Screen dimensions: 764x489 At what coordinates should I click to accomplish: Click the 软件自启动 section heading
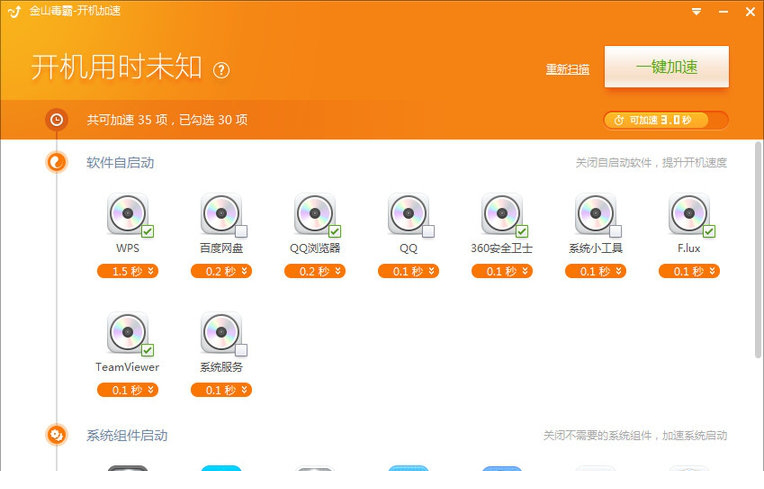120,163
